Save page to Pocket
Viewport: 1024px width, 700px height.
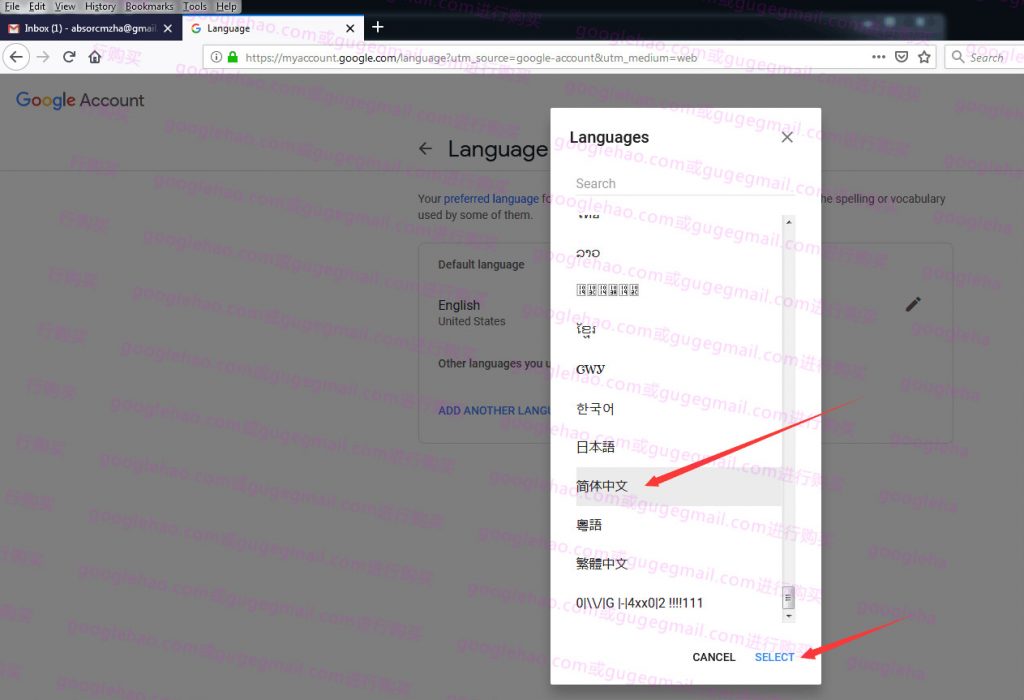click(x=901, y=57)
